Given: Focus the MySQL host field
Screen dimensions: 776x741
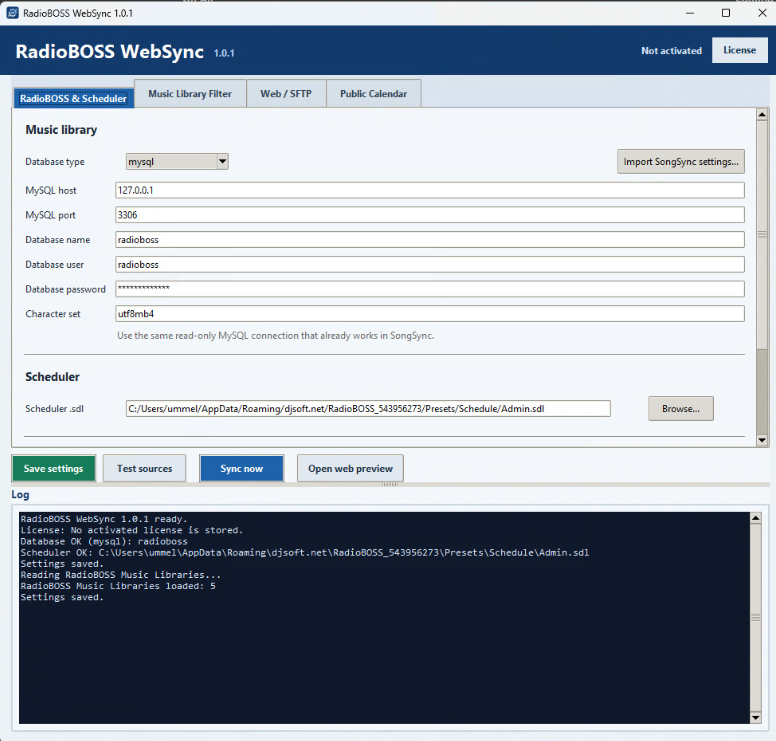Looking at the screenshot, I should click(430, 190).
